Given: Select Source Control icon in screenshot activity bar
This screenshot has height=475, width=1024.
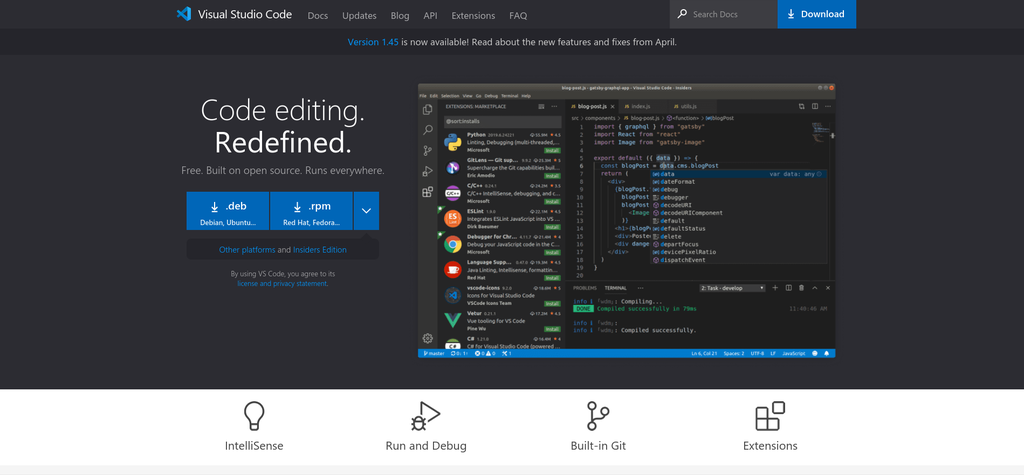Looking at the screenshot, I should (x=428, y=150).
